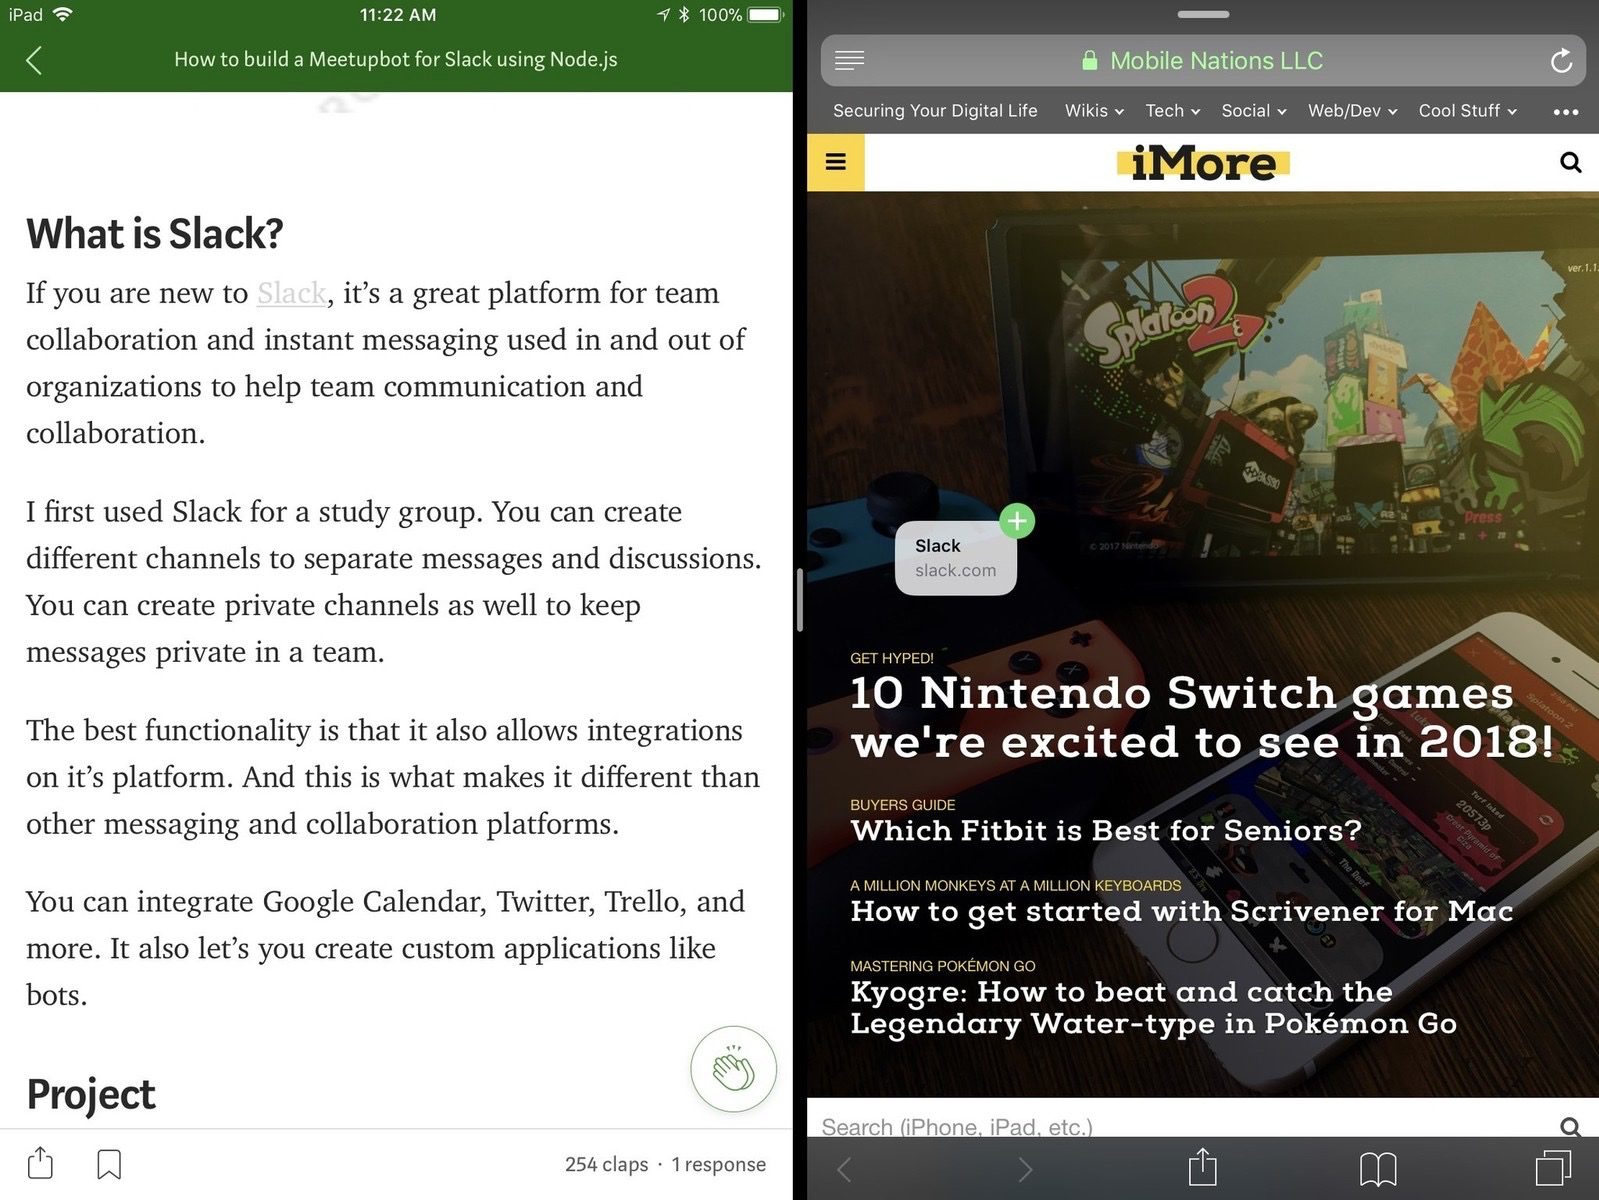This screenshot has width=1599, height=1200.
Task: Open Safari Reader view icon
Action: [849, 61]
